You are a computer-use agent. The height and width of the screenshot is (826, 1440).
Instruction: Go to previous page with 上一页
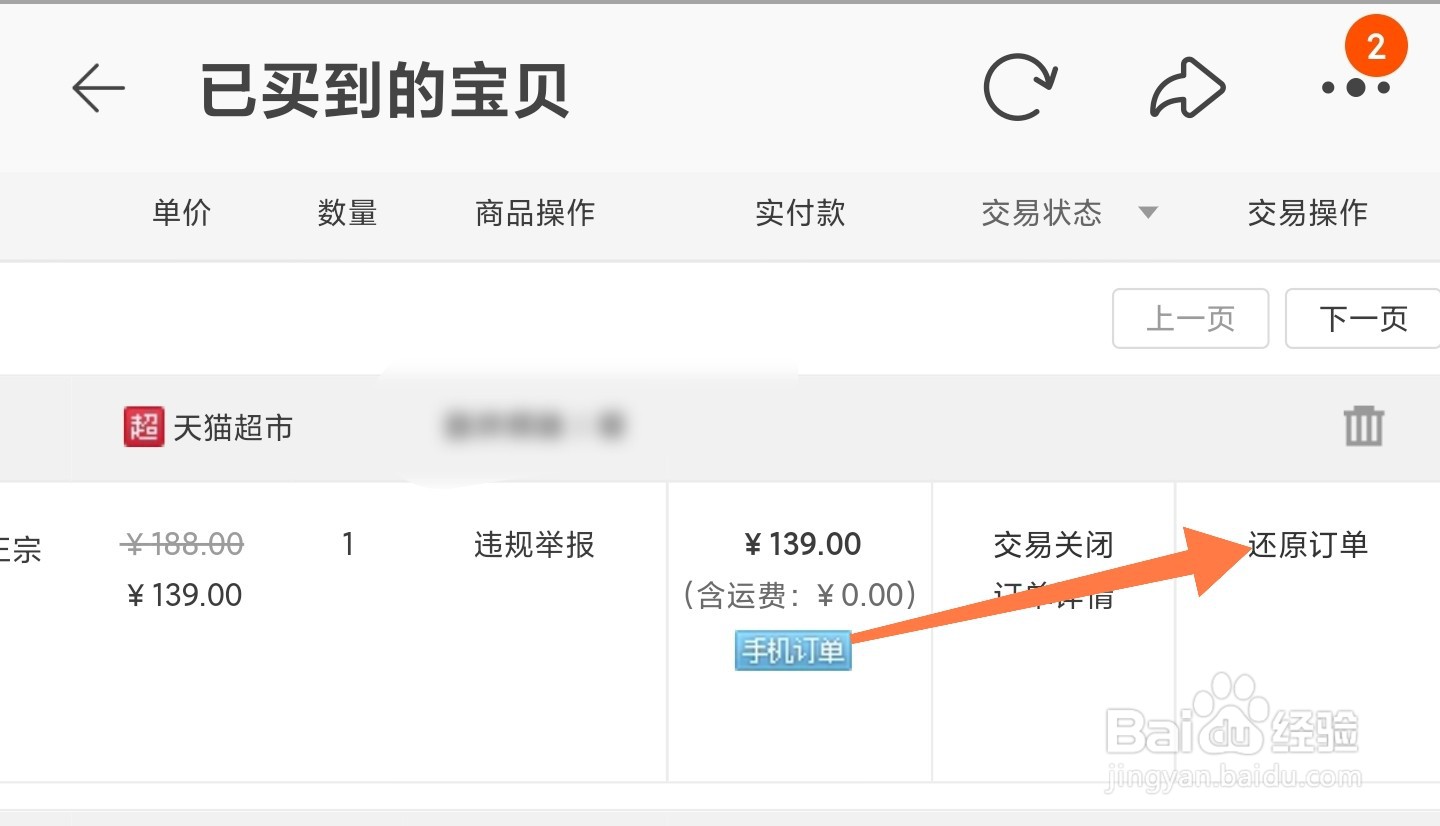click(x=1190, y=319)
